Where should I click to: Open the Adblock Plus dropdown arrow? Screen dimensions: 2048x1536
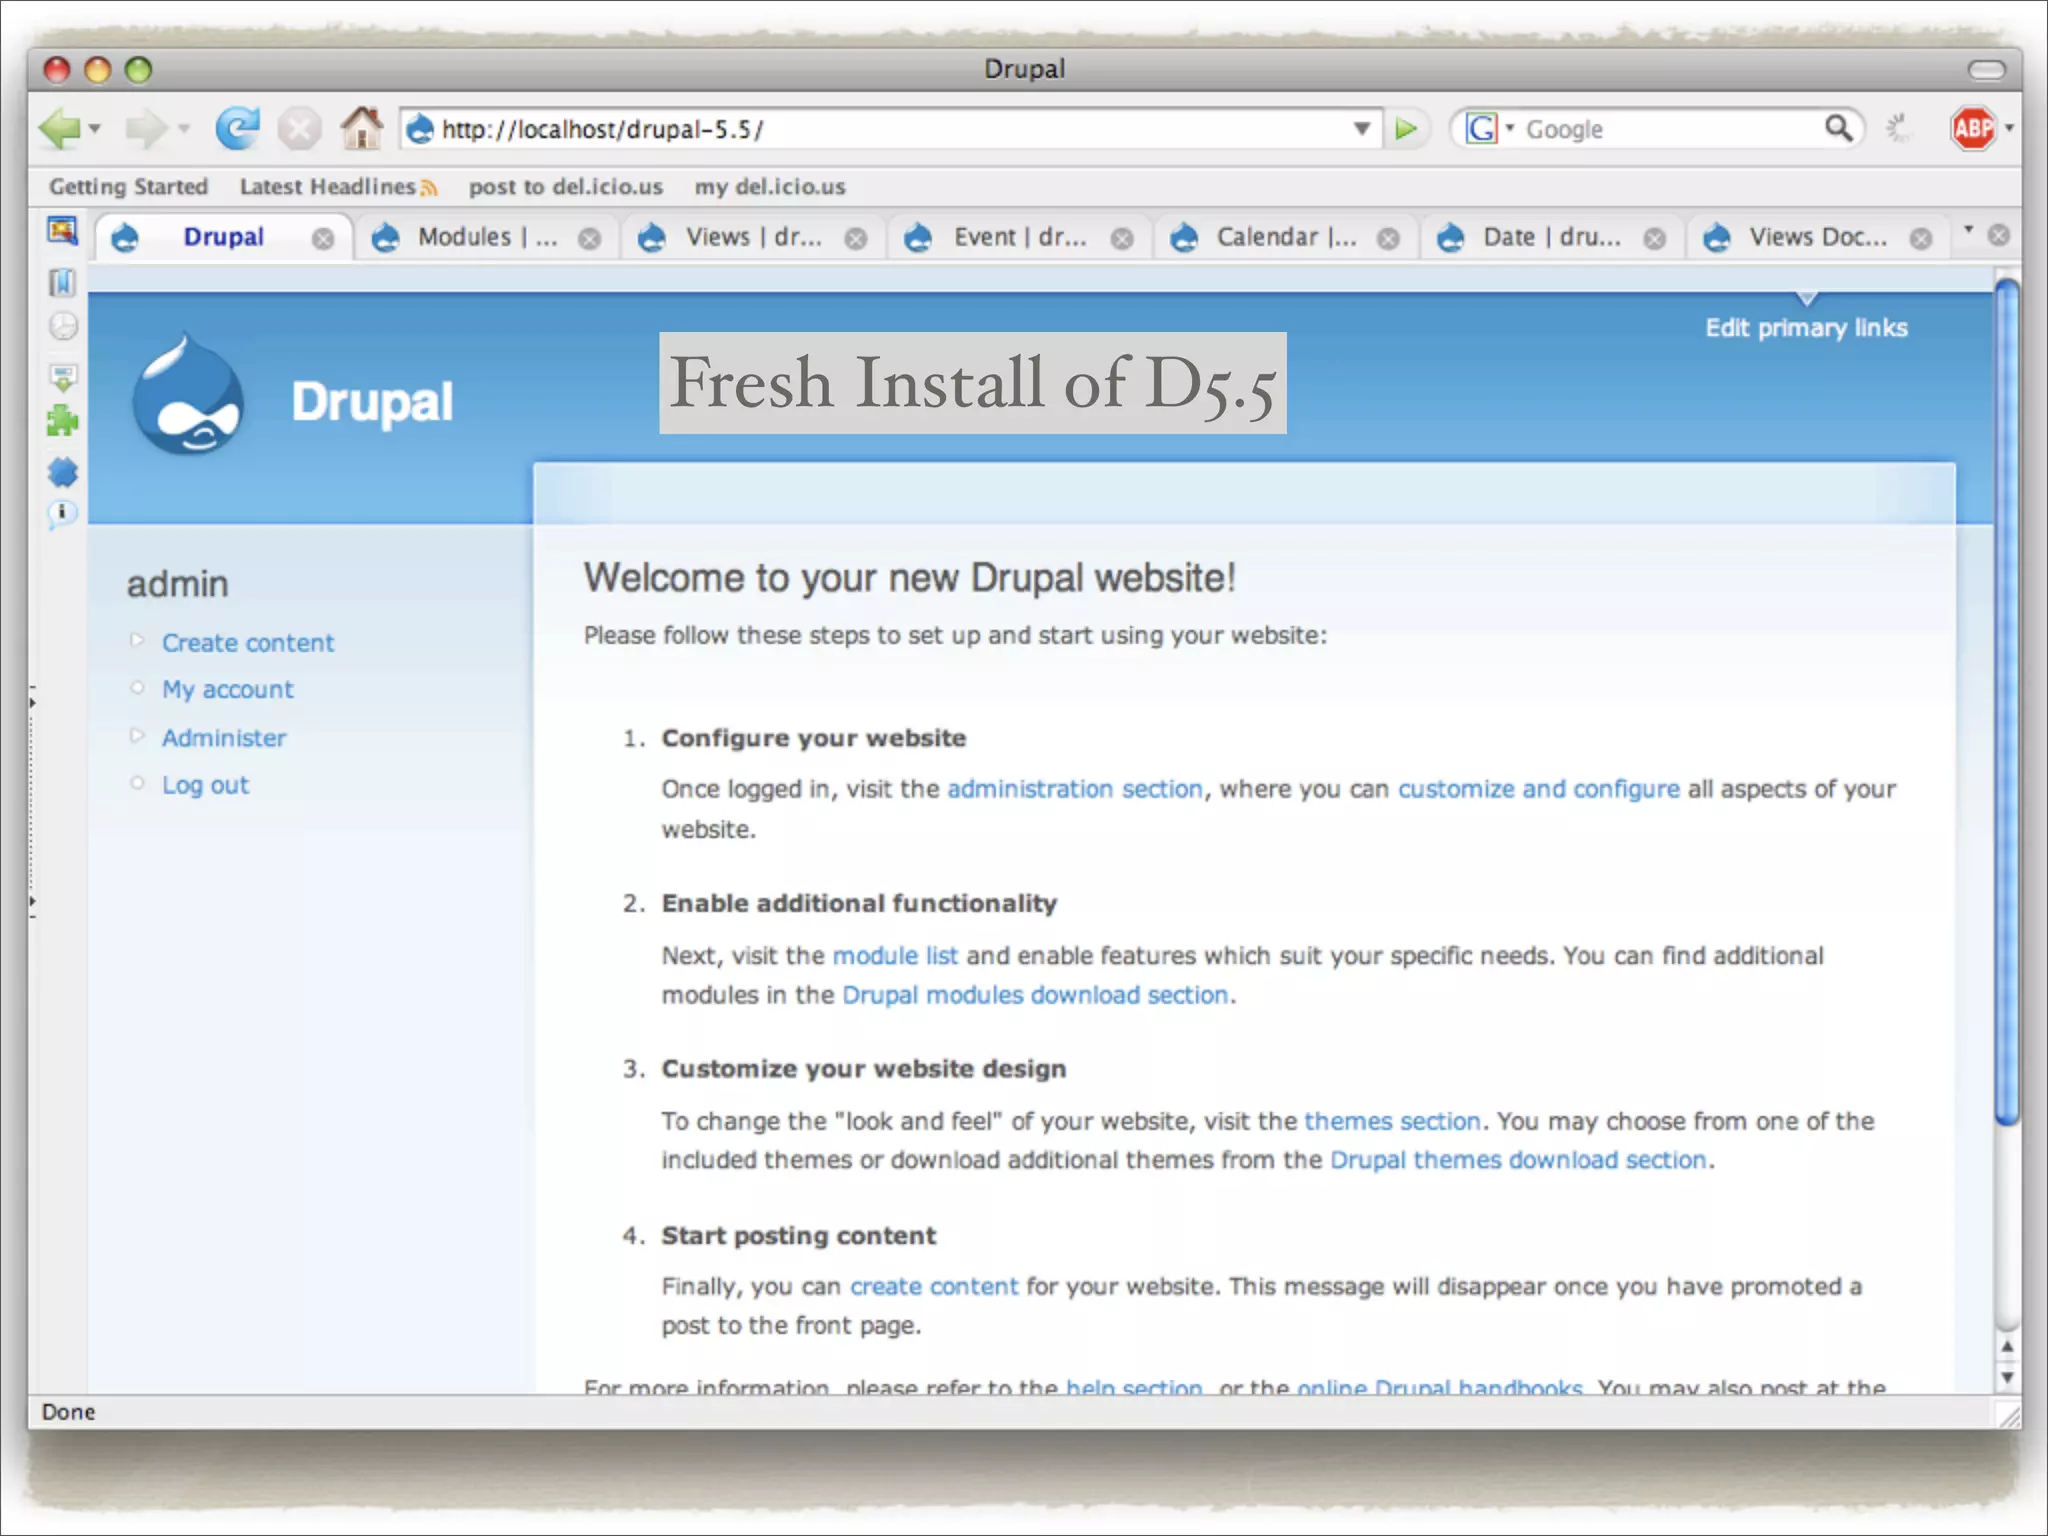(x=2009, y=128)
